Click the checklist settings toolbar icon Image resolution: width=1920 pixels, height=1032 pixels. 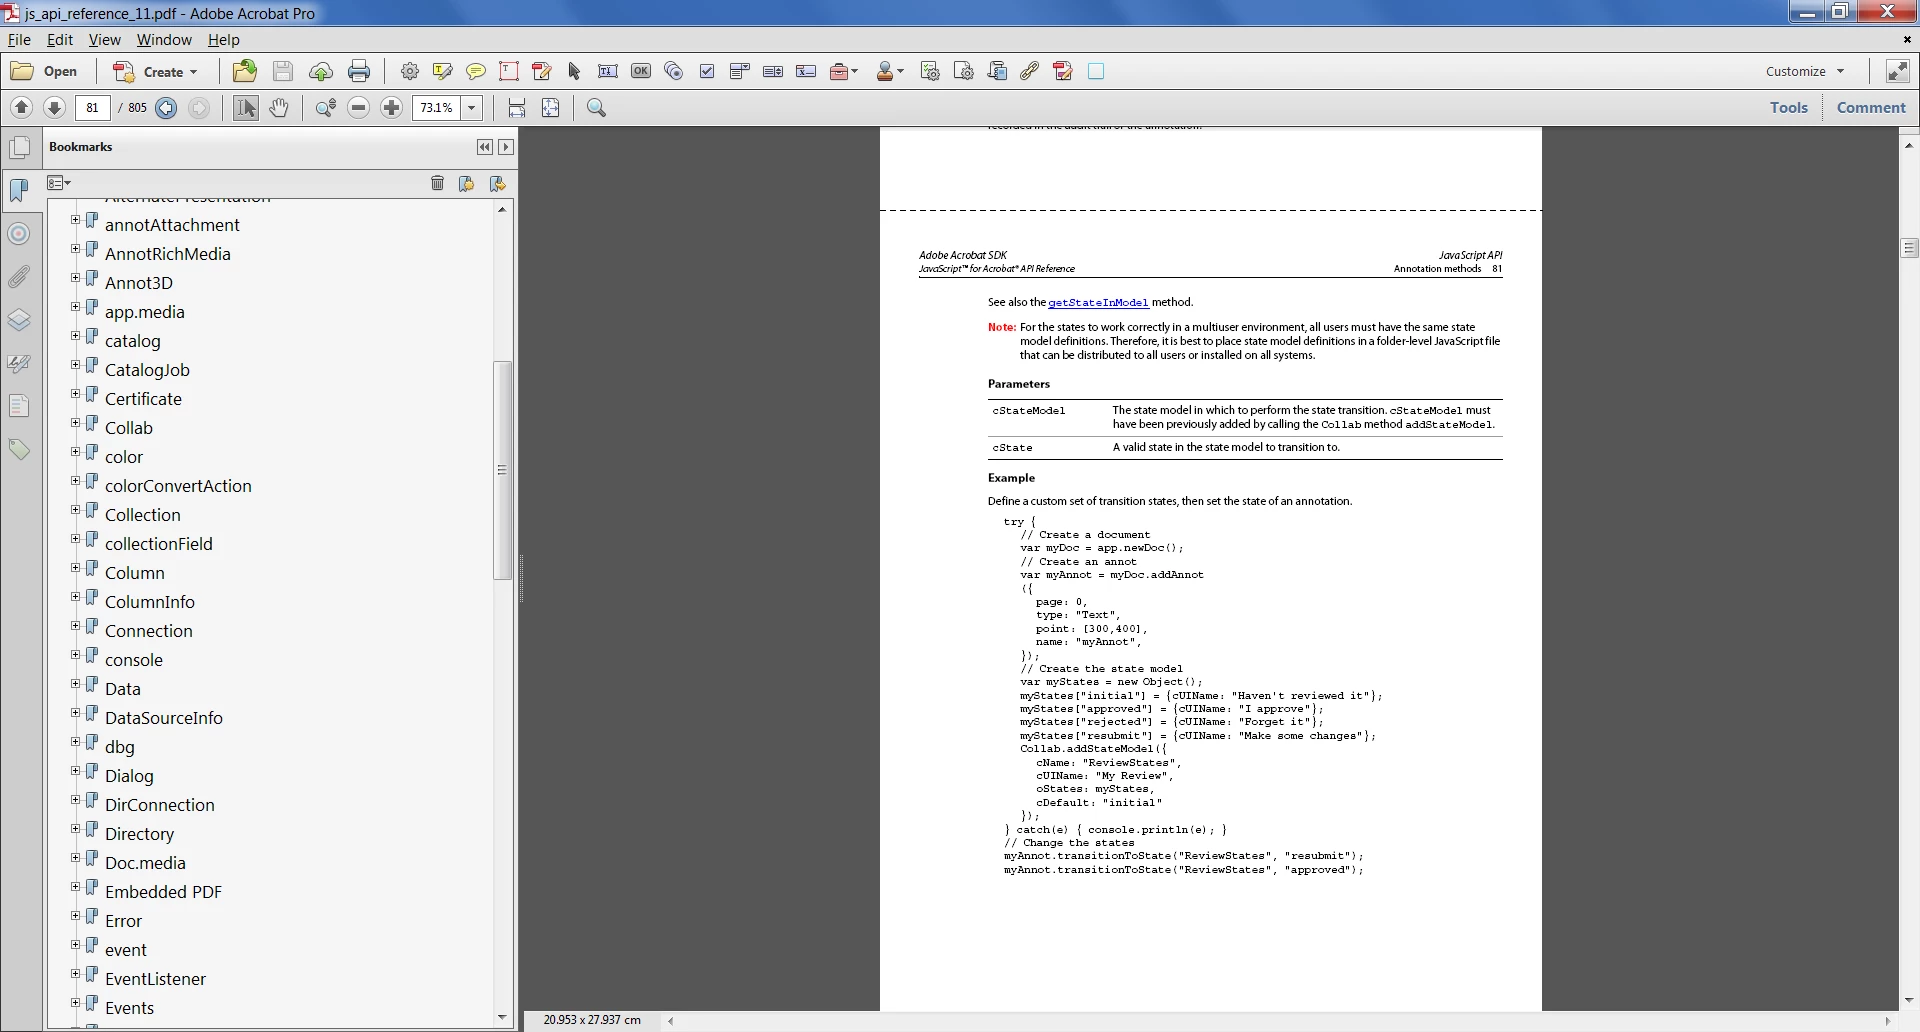[x=930, y=71]
